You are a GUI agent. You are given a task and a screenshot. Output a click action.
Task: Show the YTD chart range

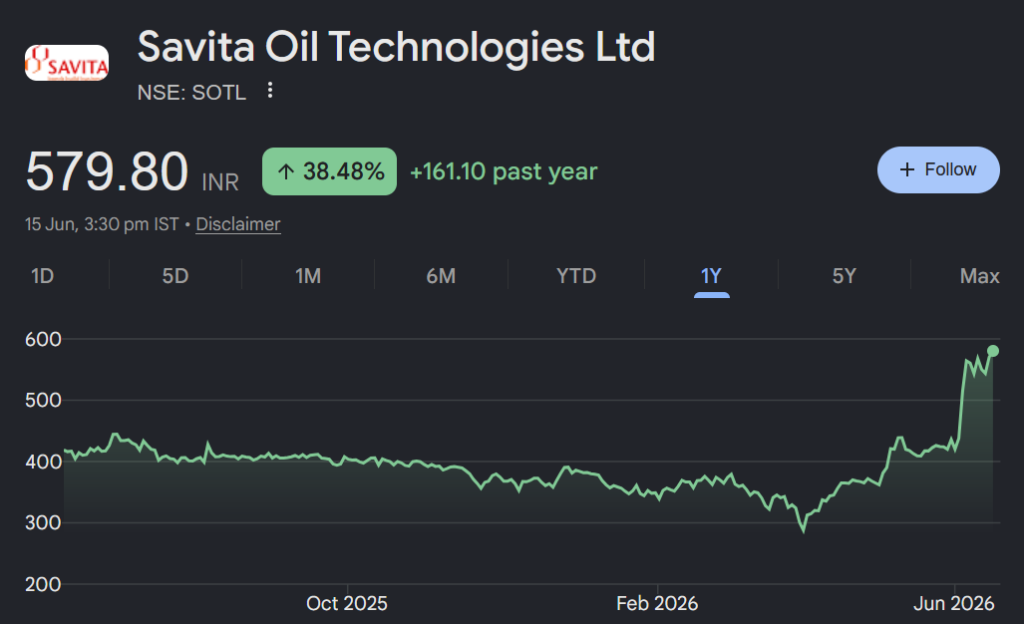pyautogui.click(x=576, y=276)
